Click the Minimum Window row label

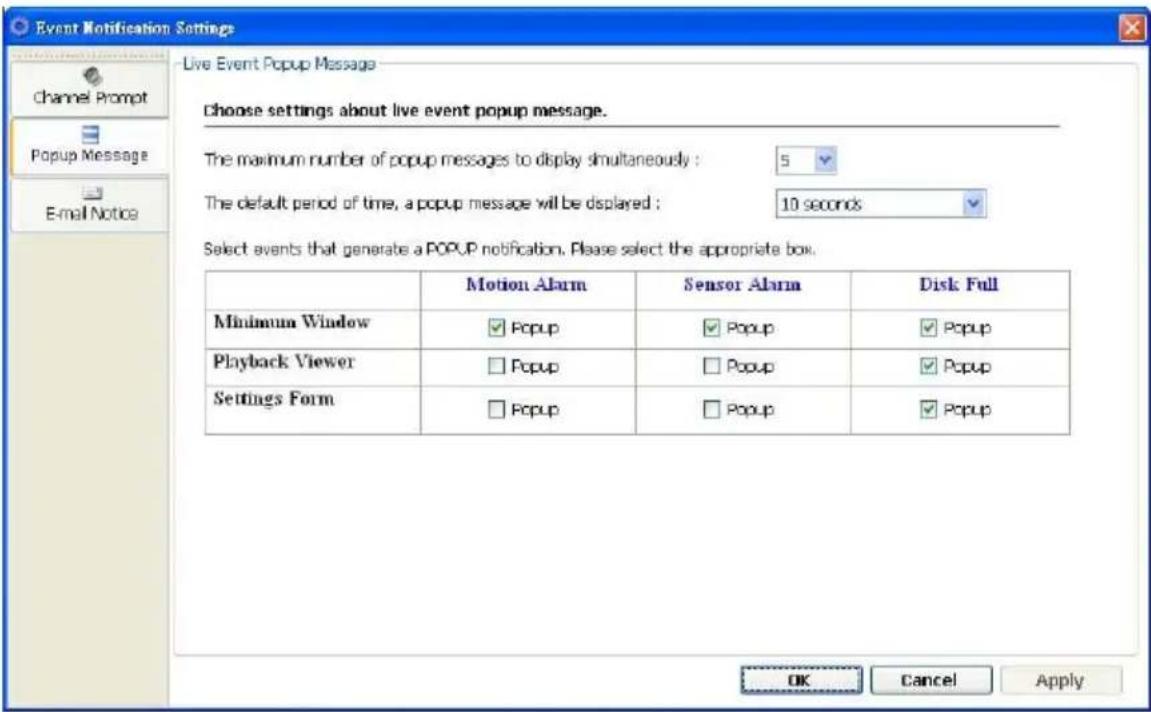point(291,322)
